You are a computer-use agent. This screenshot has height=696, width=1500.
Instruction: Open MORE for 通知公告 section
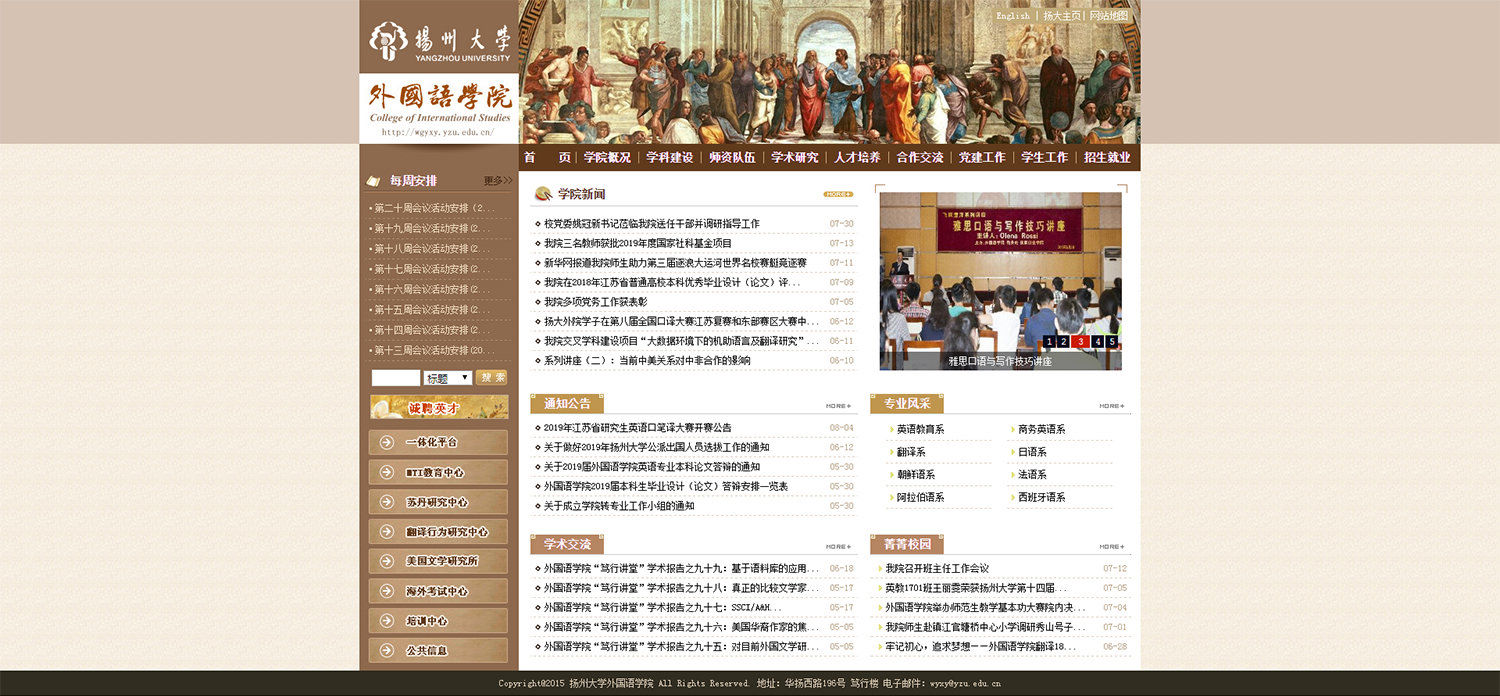pos(839,406)
